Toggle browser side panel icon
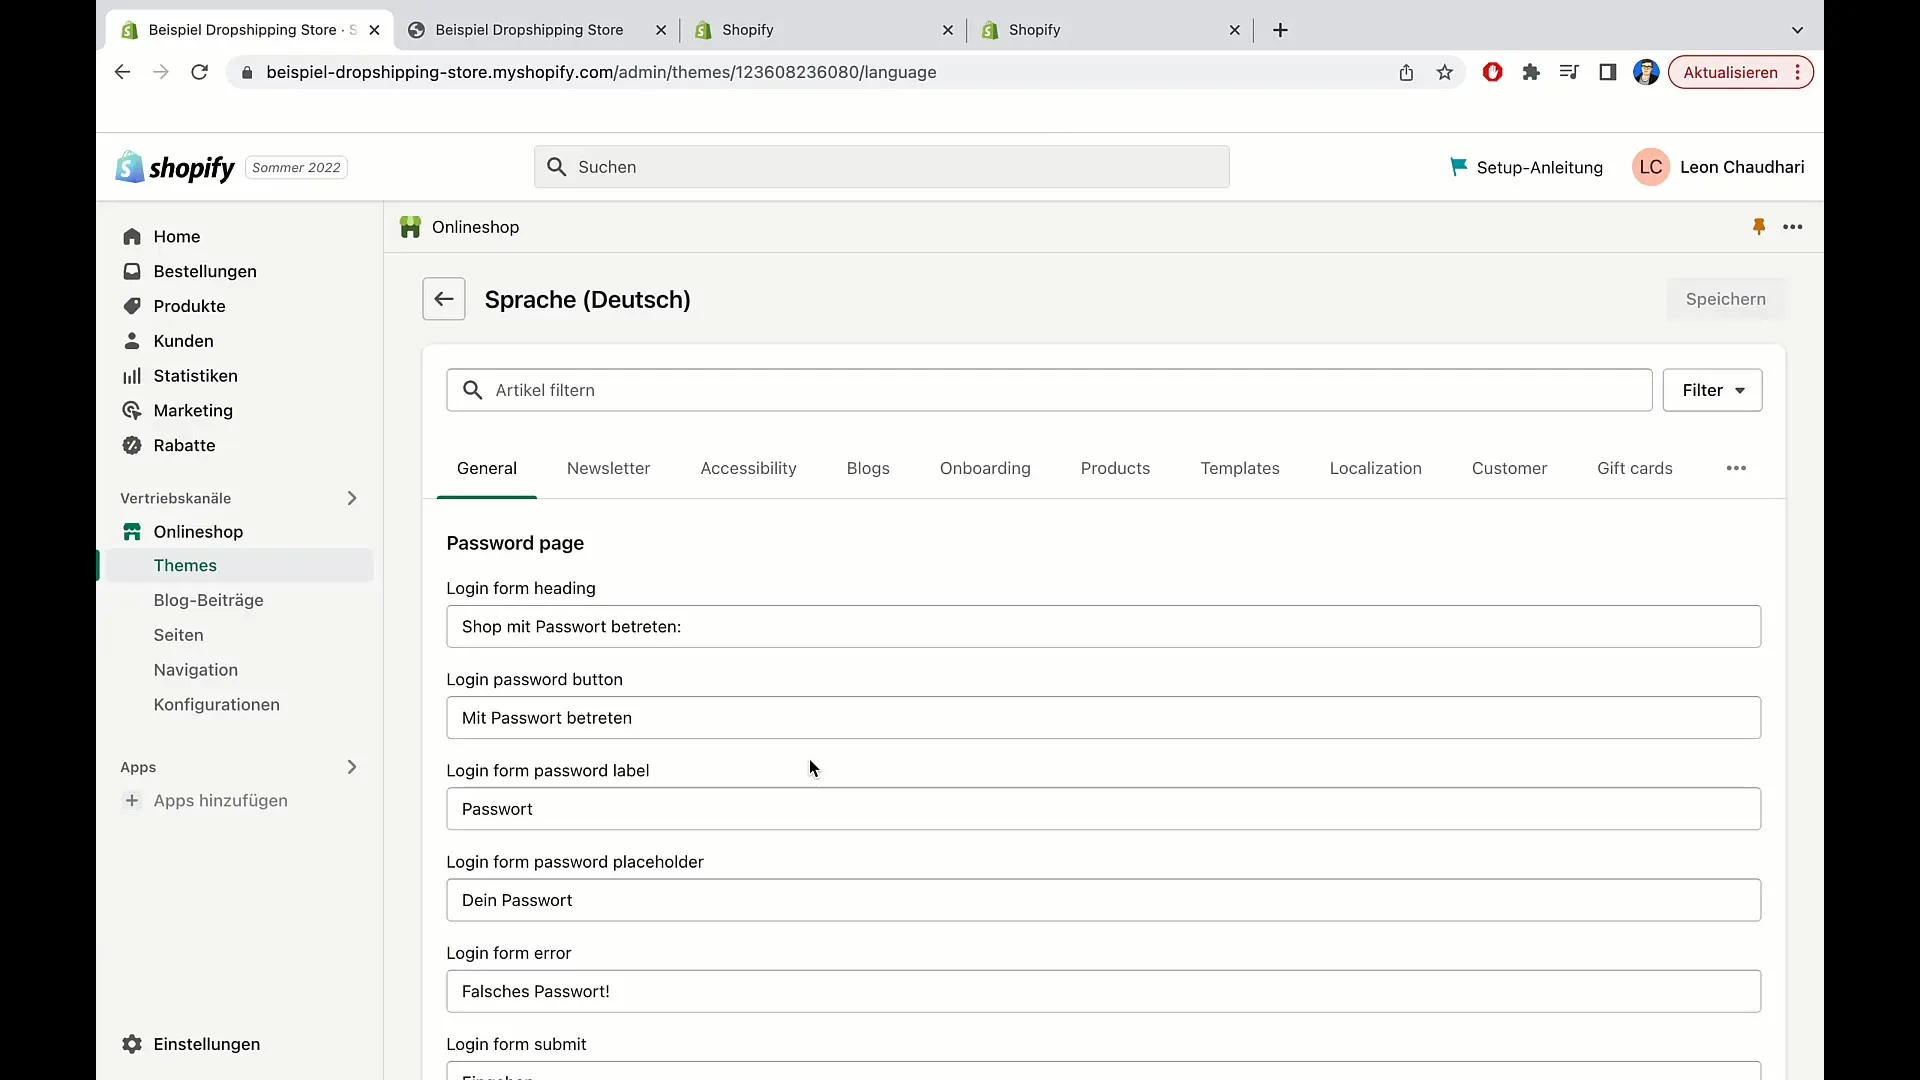Screen dimensions: 1920x1080 point(1608,72)
